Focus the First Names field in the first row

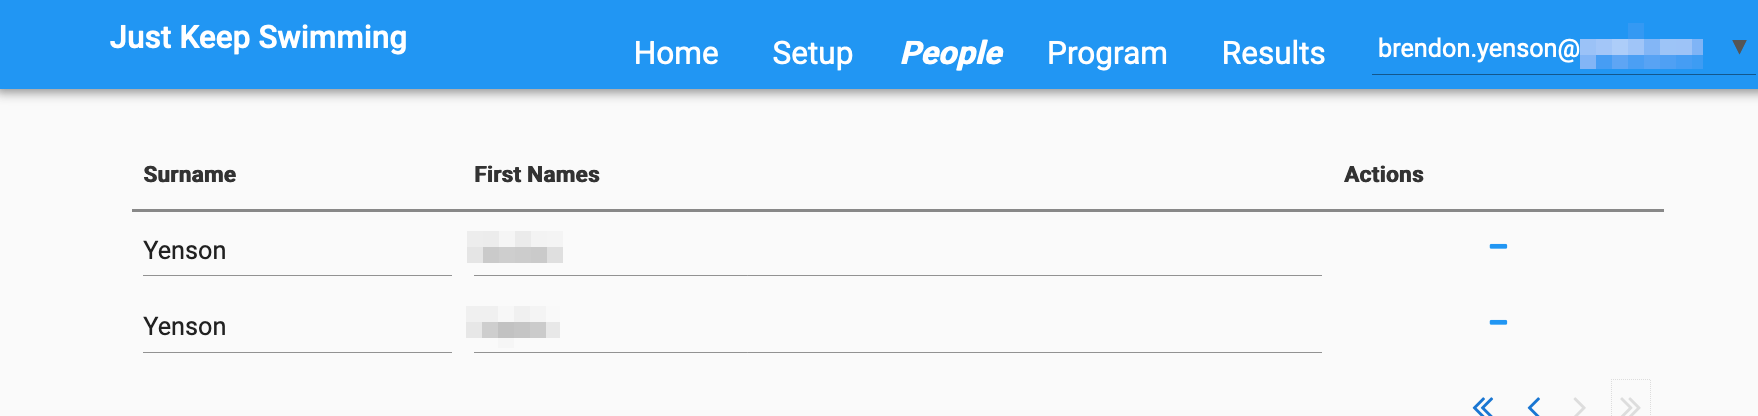[x=896, y=251]
